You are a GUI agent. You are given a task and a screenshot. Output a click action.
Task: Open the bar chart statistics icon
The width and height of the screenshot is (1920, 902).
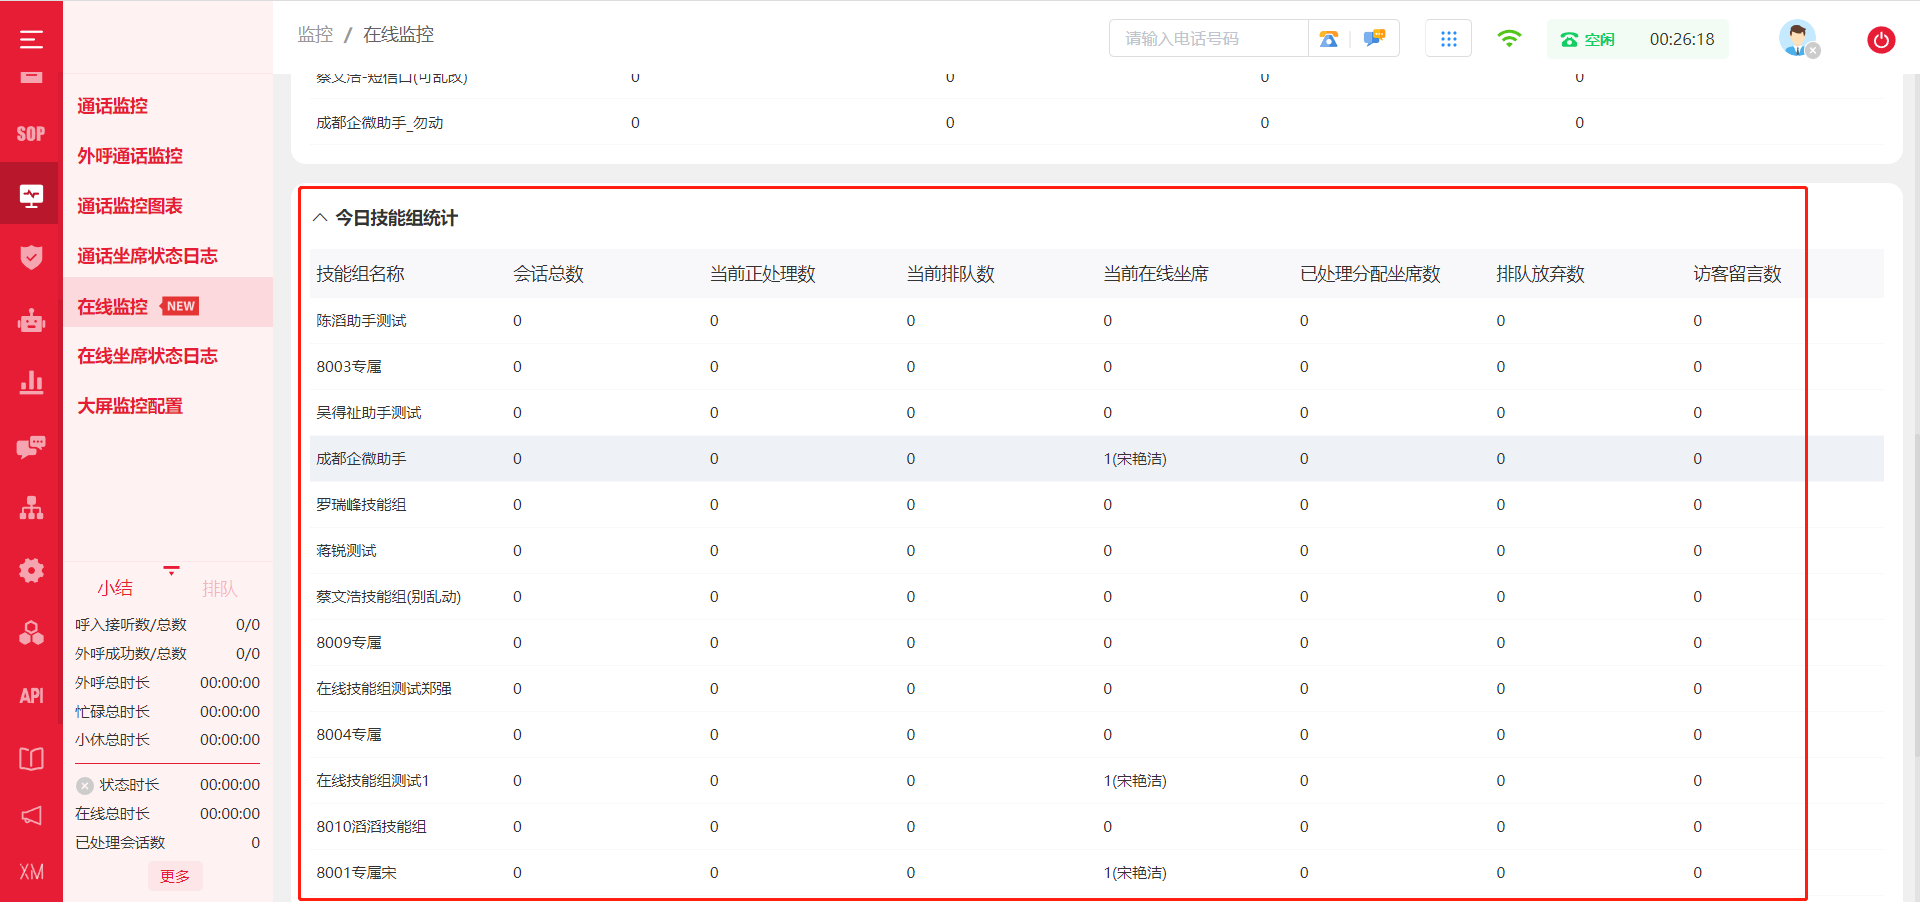coord(31,383)
